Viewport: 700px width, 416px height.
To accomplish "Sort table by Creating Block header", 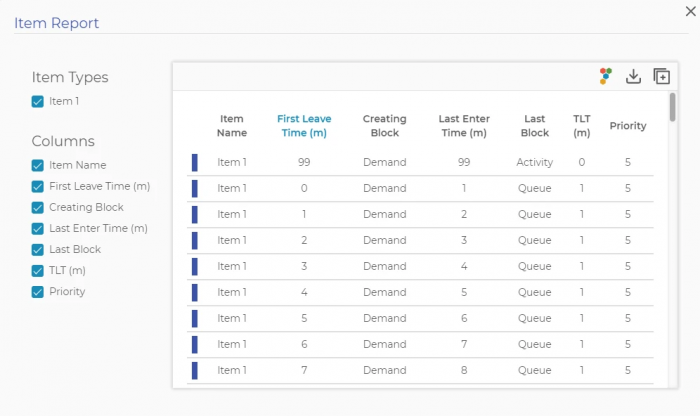I will (384, 126).
